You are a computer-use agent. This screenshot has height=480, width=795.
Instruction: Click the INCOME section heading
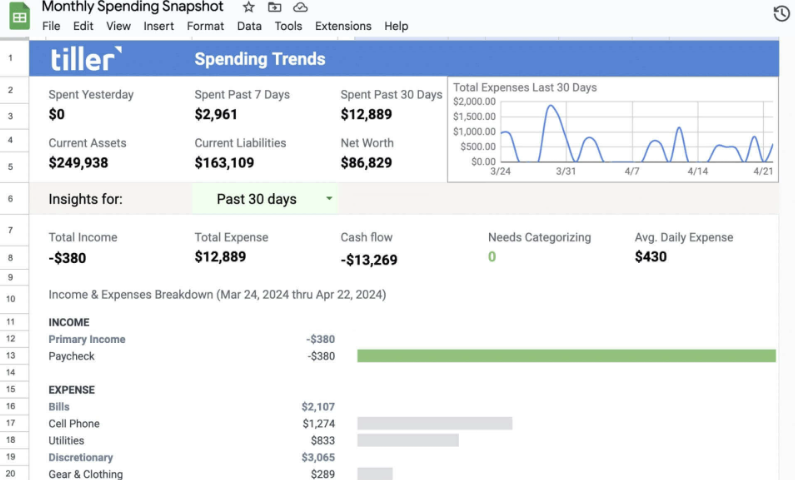click(x=69, y=322)
